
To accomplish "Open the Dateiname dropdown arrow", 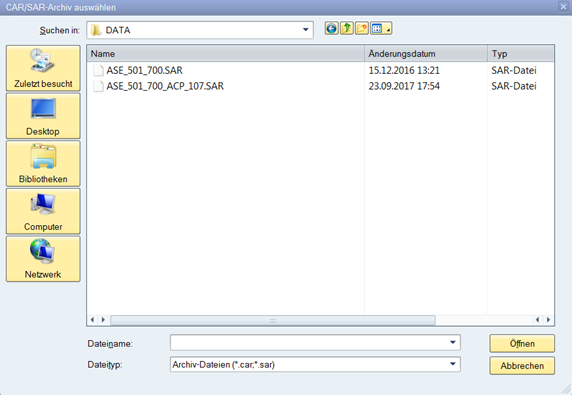I will click(x=453, y=342).
